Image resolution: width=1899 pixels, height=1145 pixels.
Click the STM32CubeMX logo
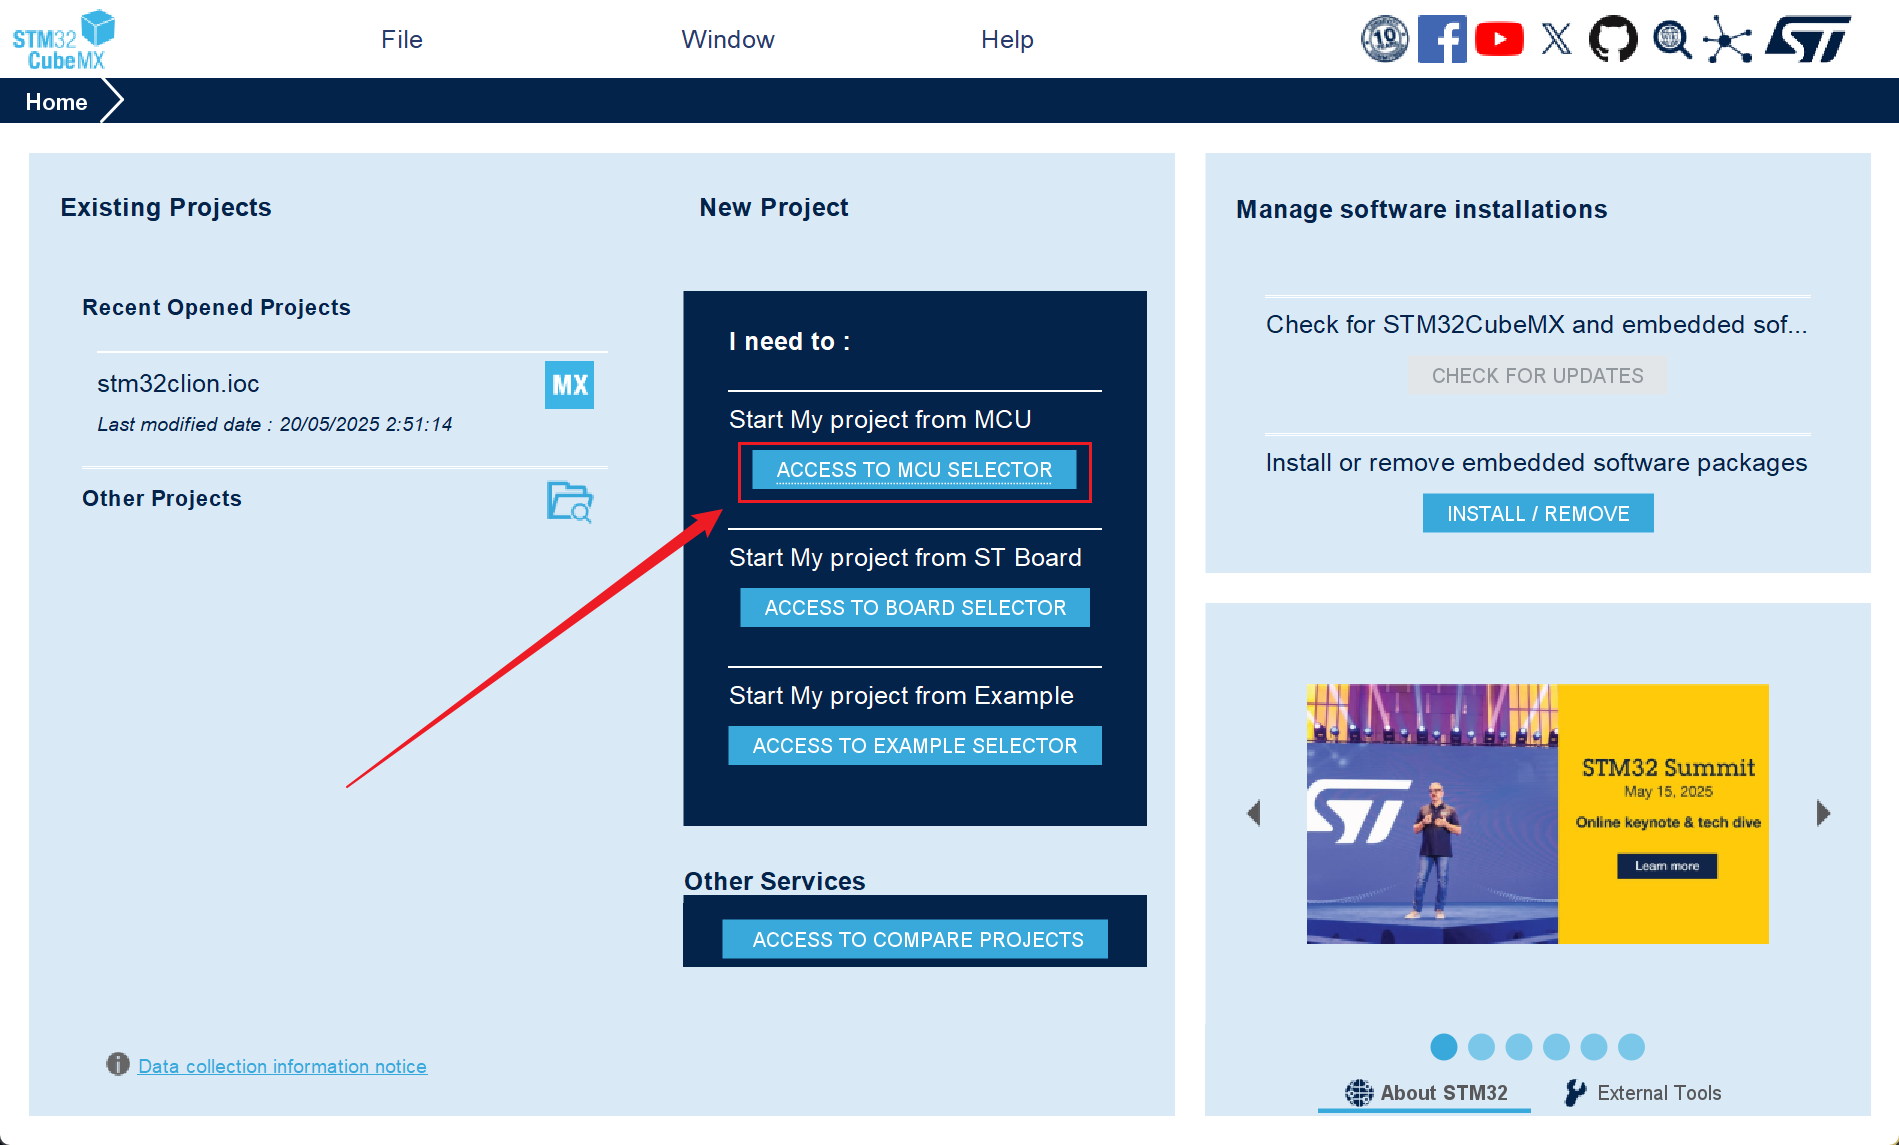[63, 40]
